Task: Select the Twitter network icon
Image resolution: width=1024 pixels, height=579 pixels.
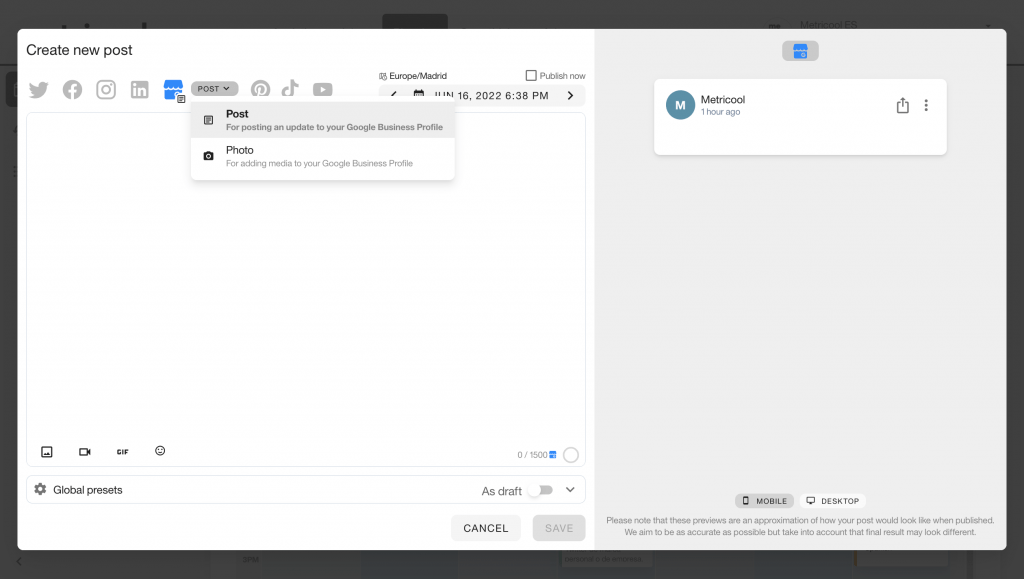Action: [x=39, y=89]
